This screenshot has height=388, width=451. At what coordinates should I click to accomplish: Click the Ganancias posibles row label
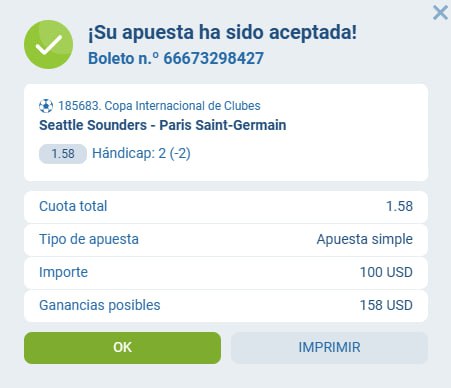[x=100, y=305]
